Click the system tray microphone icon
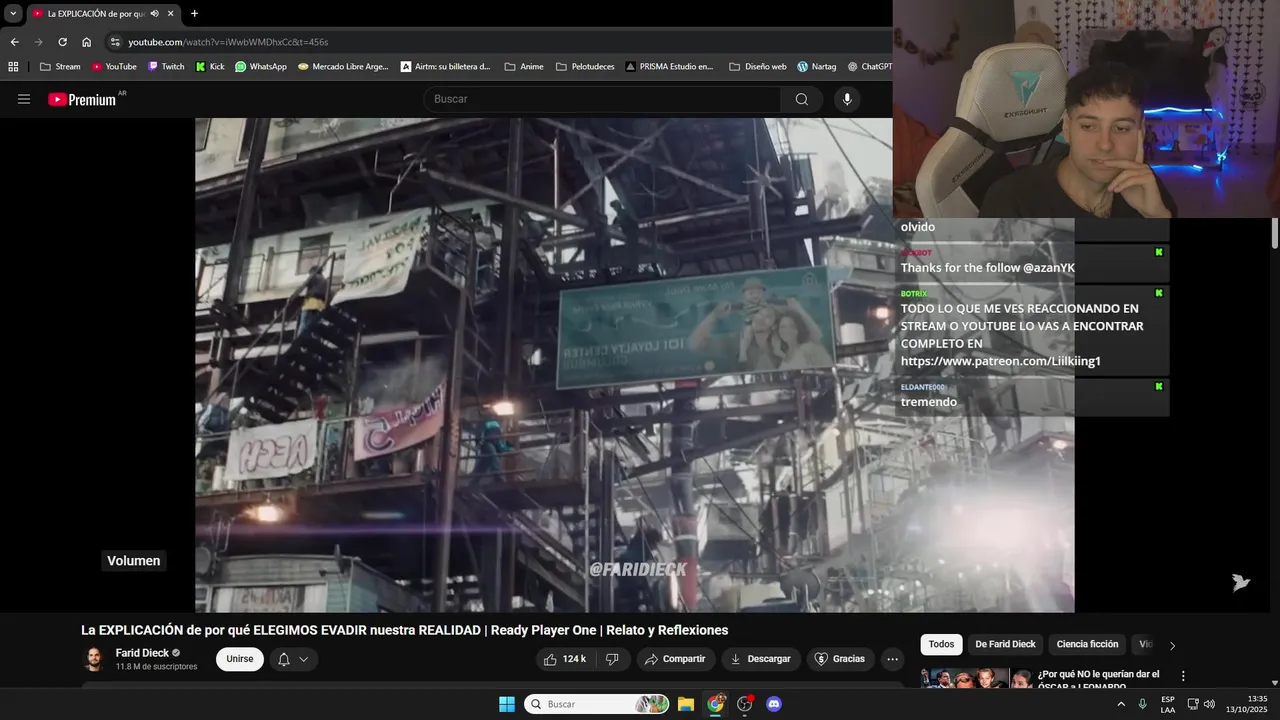This screenshot has height=720, width=1280. [1142, 704]
